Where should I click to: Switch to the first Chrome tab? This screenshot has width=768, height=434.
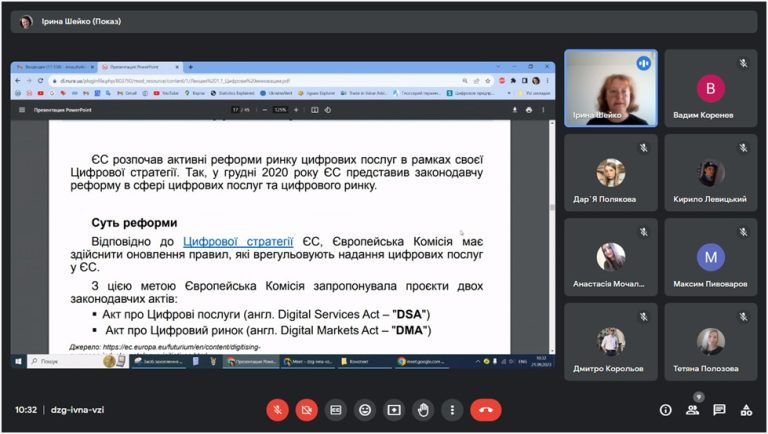pos(55,67)
